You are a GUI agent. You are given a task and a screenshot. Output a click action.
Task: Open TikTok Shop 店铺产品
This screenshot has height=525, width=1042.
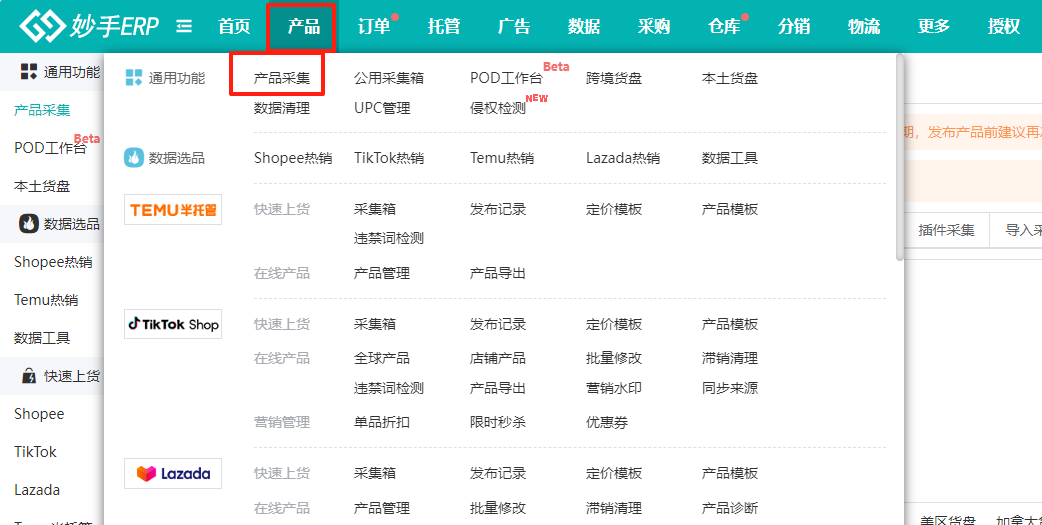[x=498, y=358]
